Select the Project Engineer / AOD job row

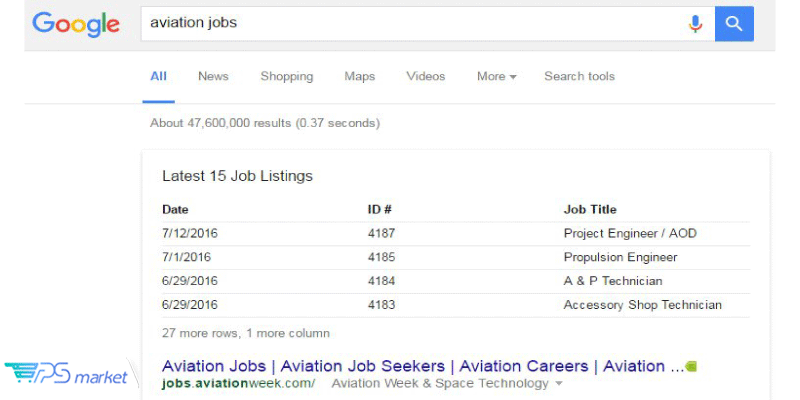click(456, 234)
